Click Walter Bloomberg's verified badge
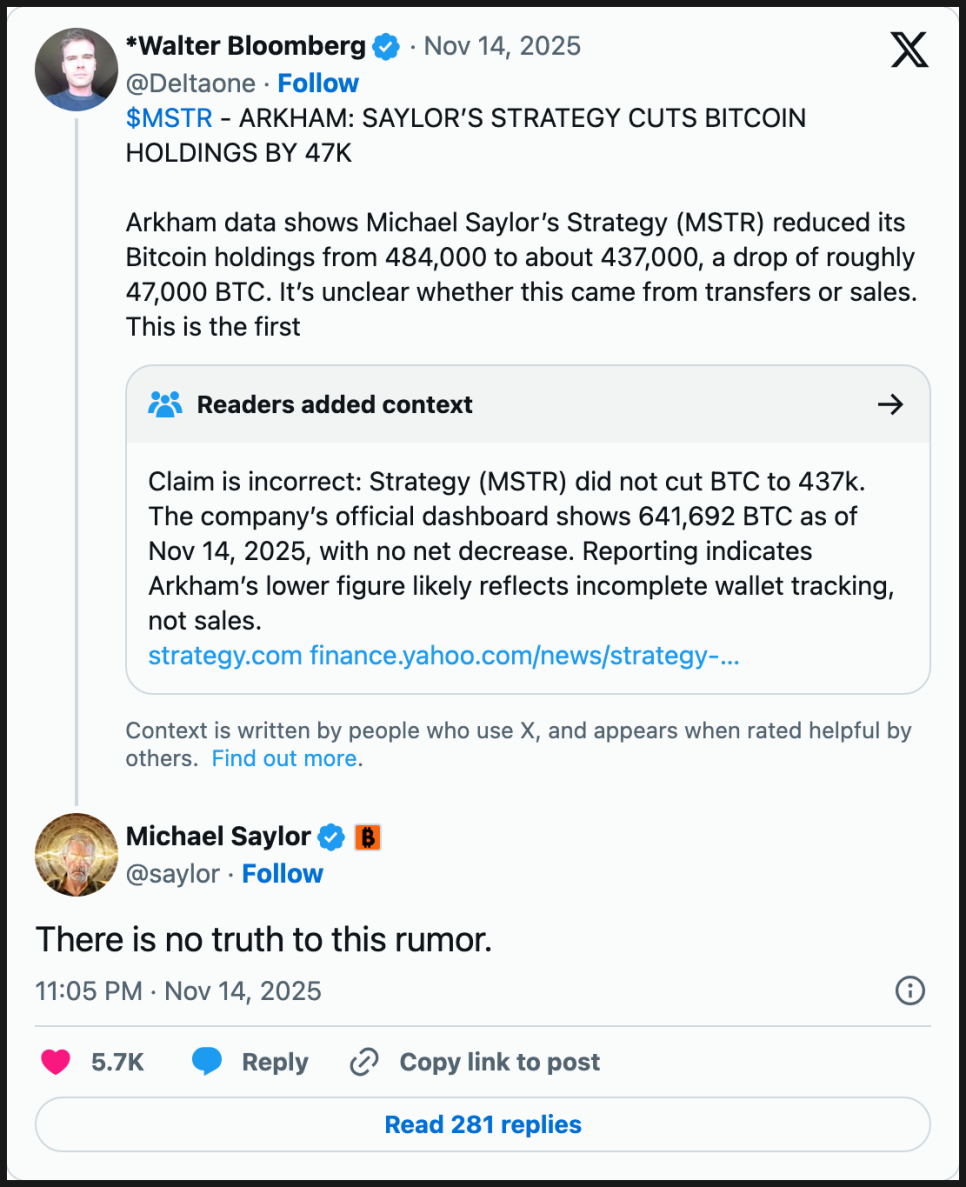The height and width of the screenshot is (1187, 966). [x=386, y=47]
